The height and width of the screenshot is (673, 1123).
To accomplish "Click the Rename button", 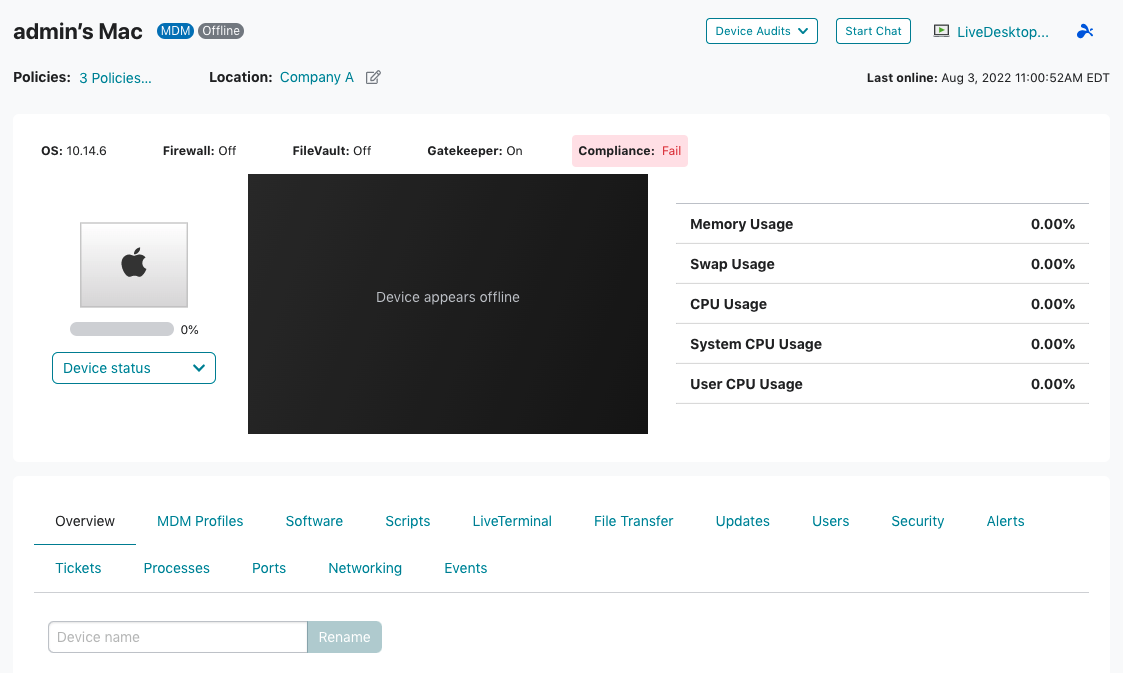I will (x=344, y=637).
